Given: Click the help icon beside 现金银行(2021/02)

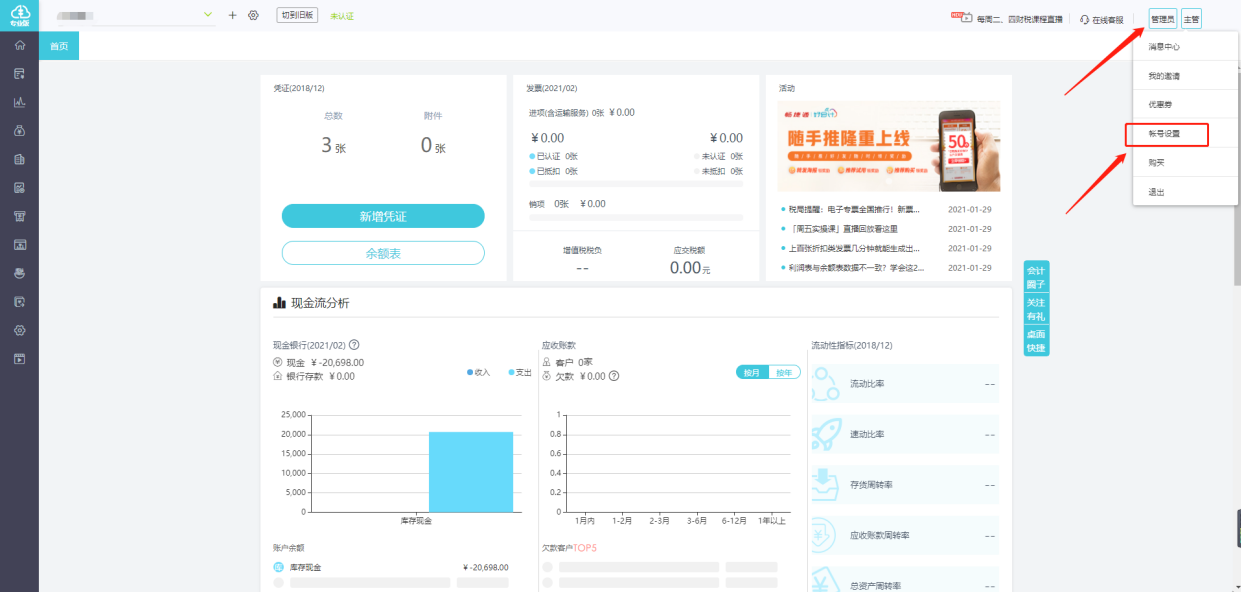Looking at the screenshot, I should [354, 345].
